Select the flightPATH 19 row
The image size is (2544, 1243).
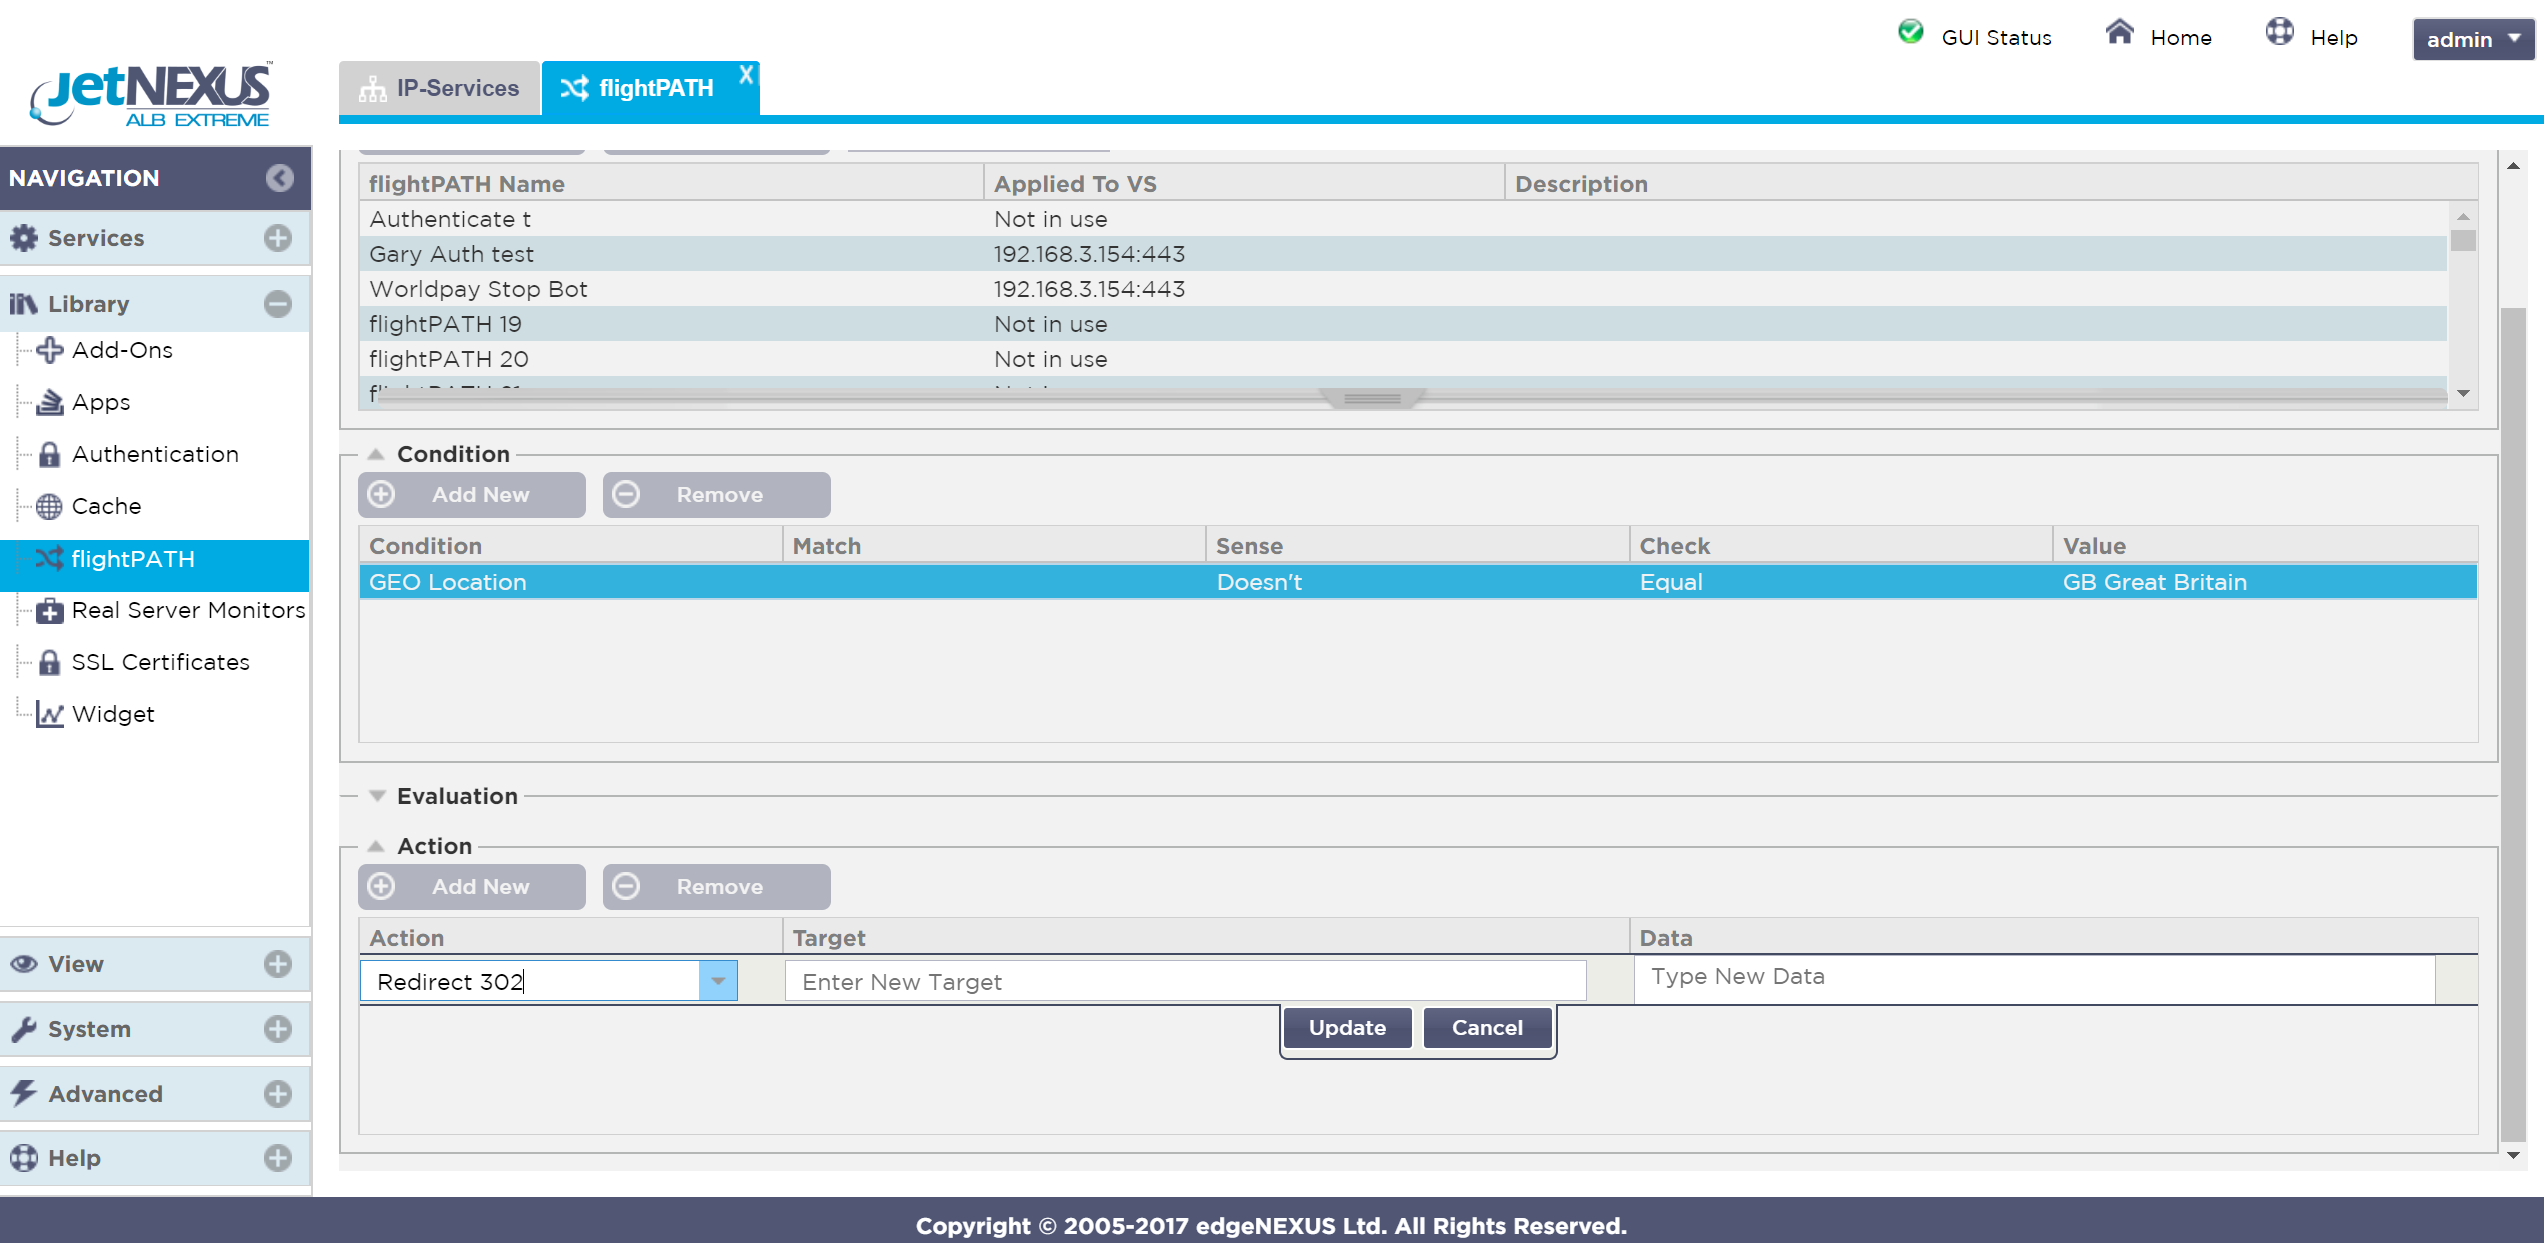tap(1403, 324)
